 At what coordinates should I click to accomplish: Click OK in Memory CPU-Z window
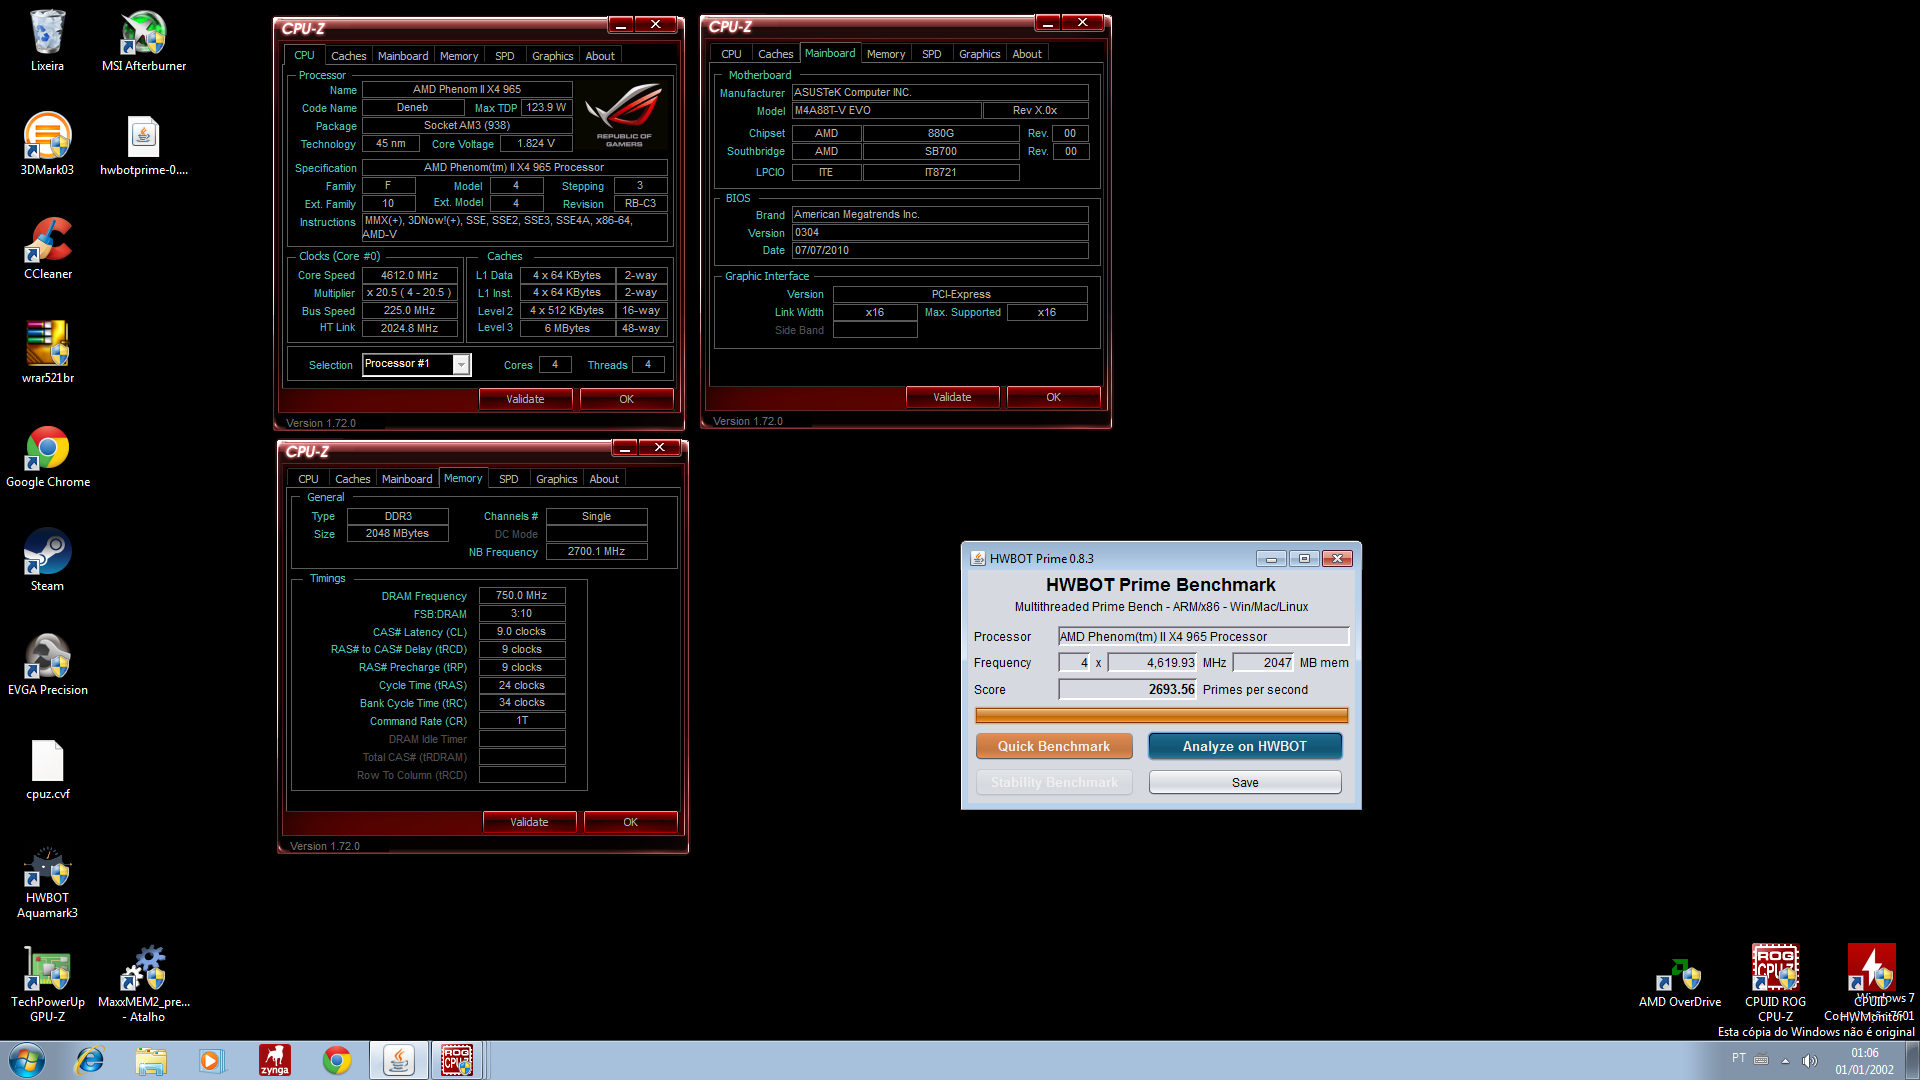pyautogui.click(x=630, y=822)
